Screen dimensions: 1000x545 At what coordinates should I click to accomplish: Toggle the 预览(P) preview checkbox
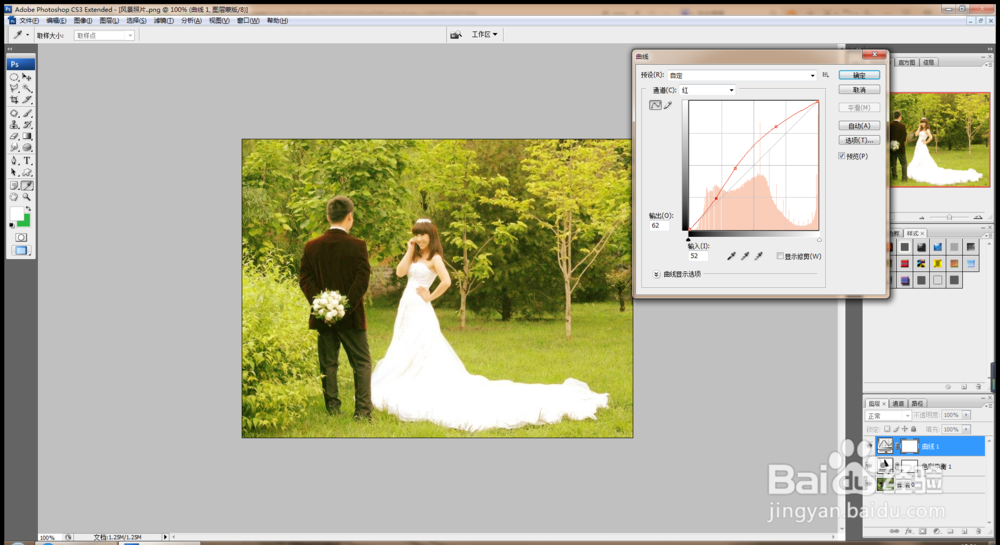pyautogui.click(x=842, y=156)
